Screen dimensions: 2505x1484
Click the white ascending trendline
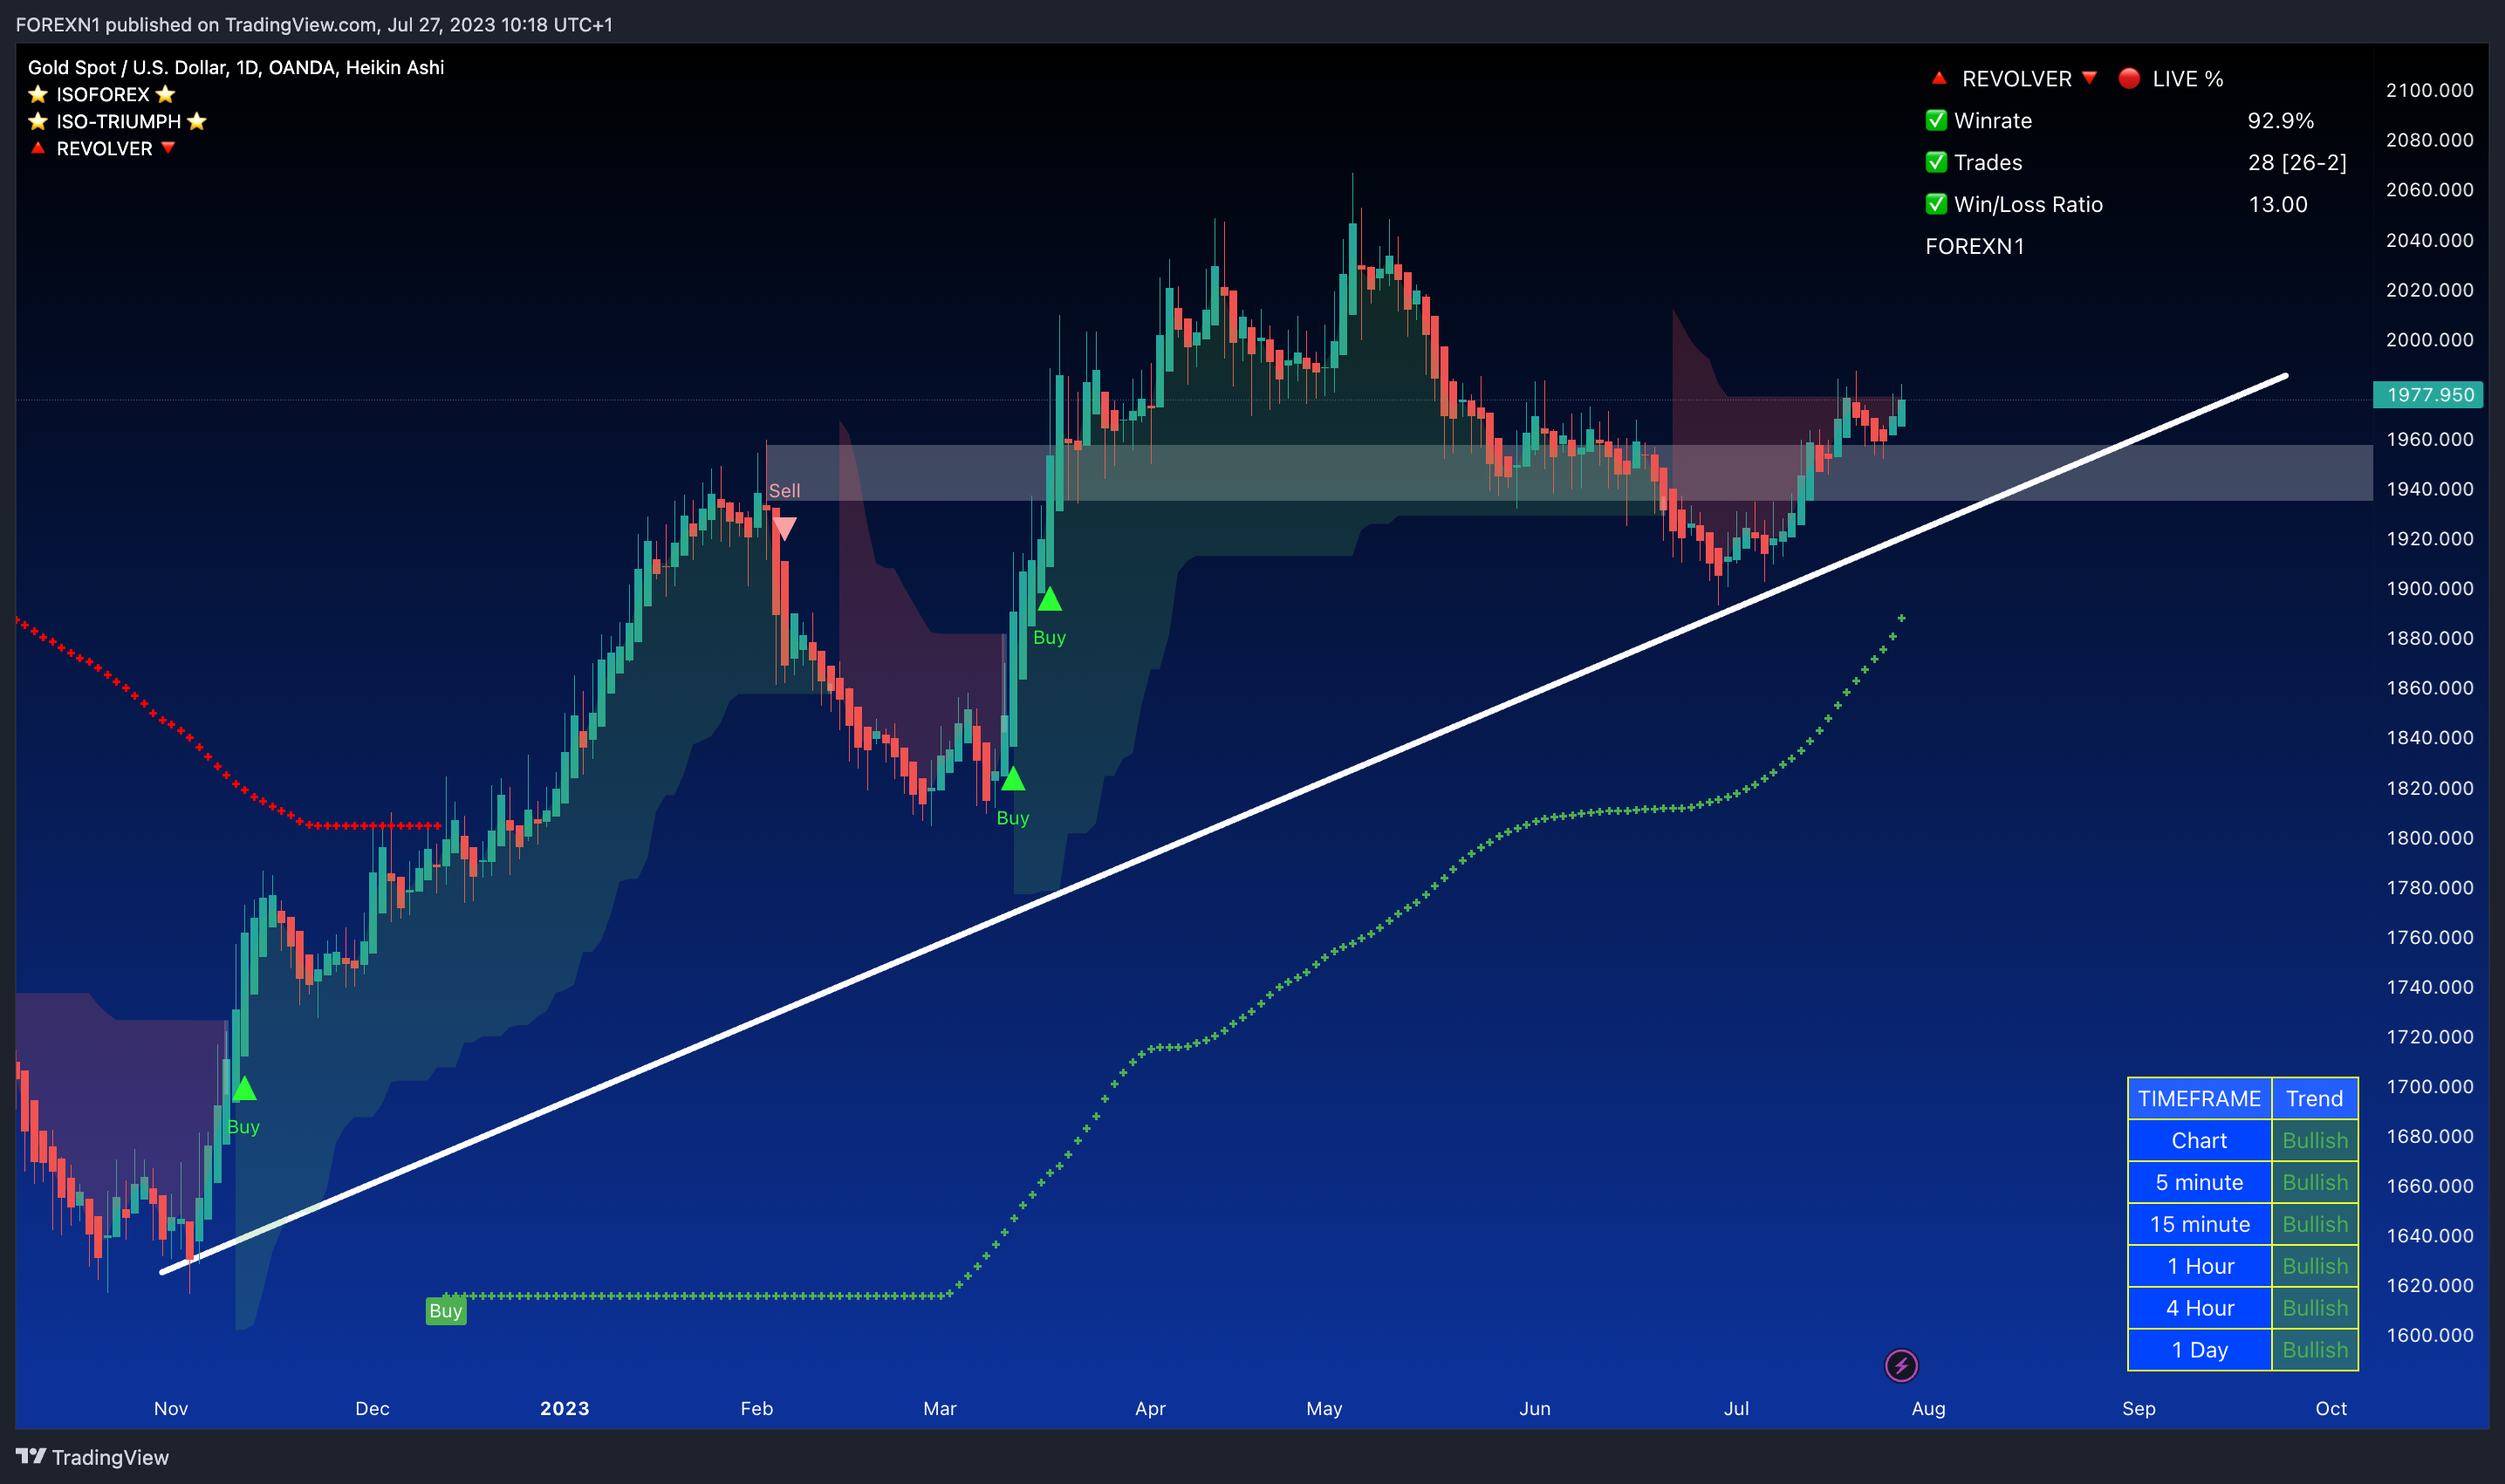pyautogui.click(x=1224, y=824)
